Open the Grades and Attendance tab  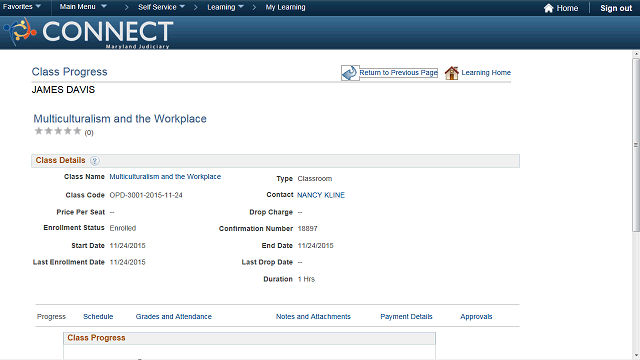coord(173,317)
